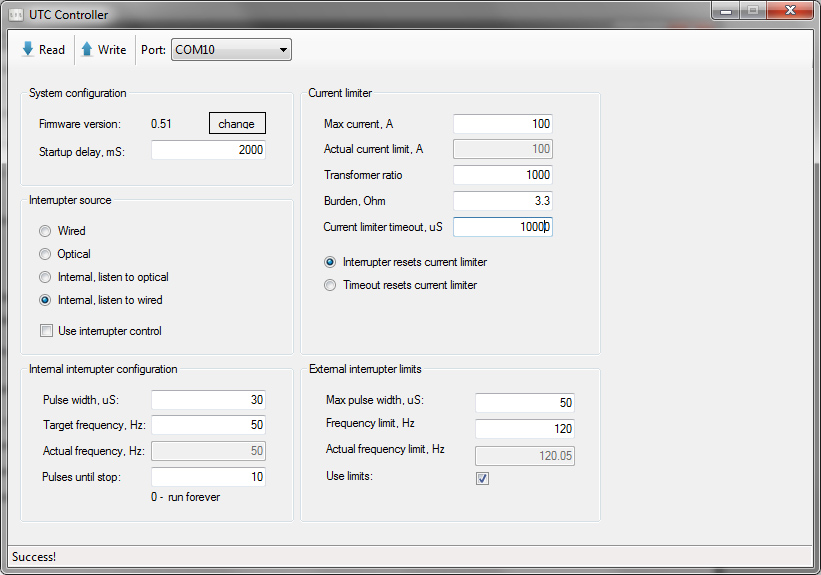Select Timeout resets current limiter

coord(330,285)
